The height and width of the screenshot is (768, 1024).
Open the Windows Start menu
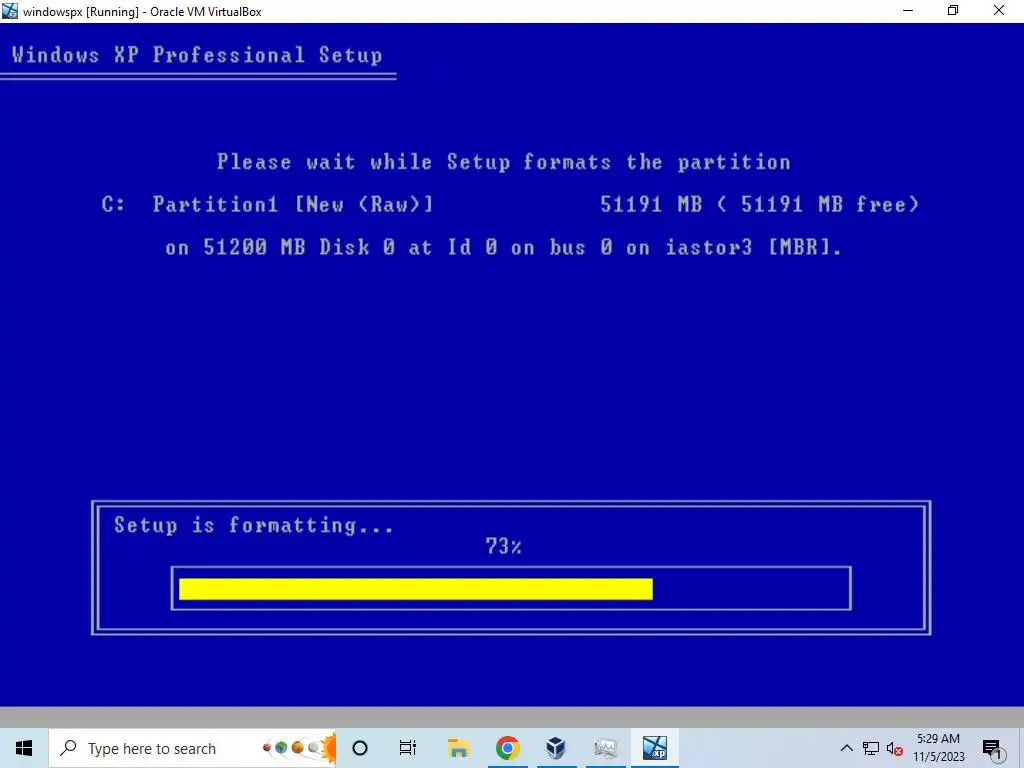click(x=24, y=748)
